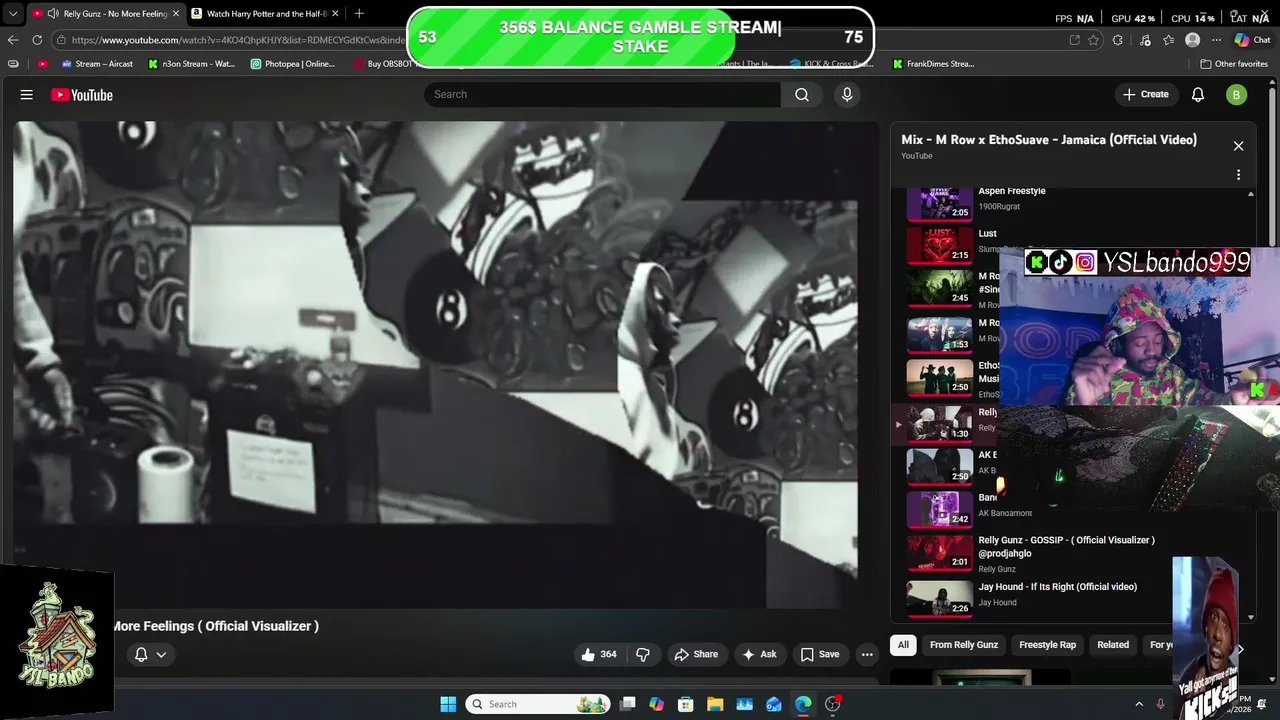This screenshot has height=720, width=1280.
Task: Bookmark this page with the star icon
Action: (1093, 40)
